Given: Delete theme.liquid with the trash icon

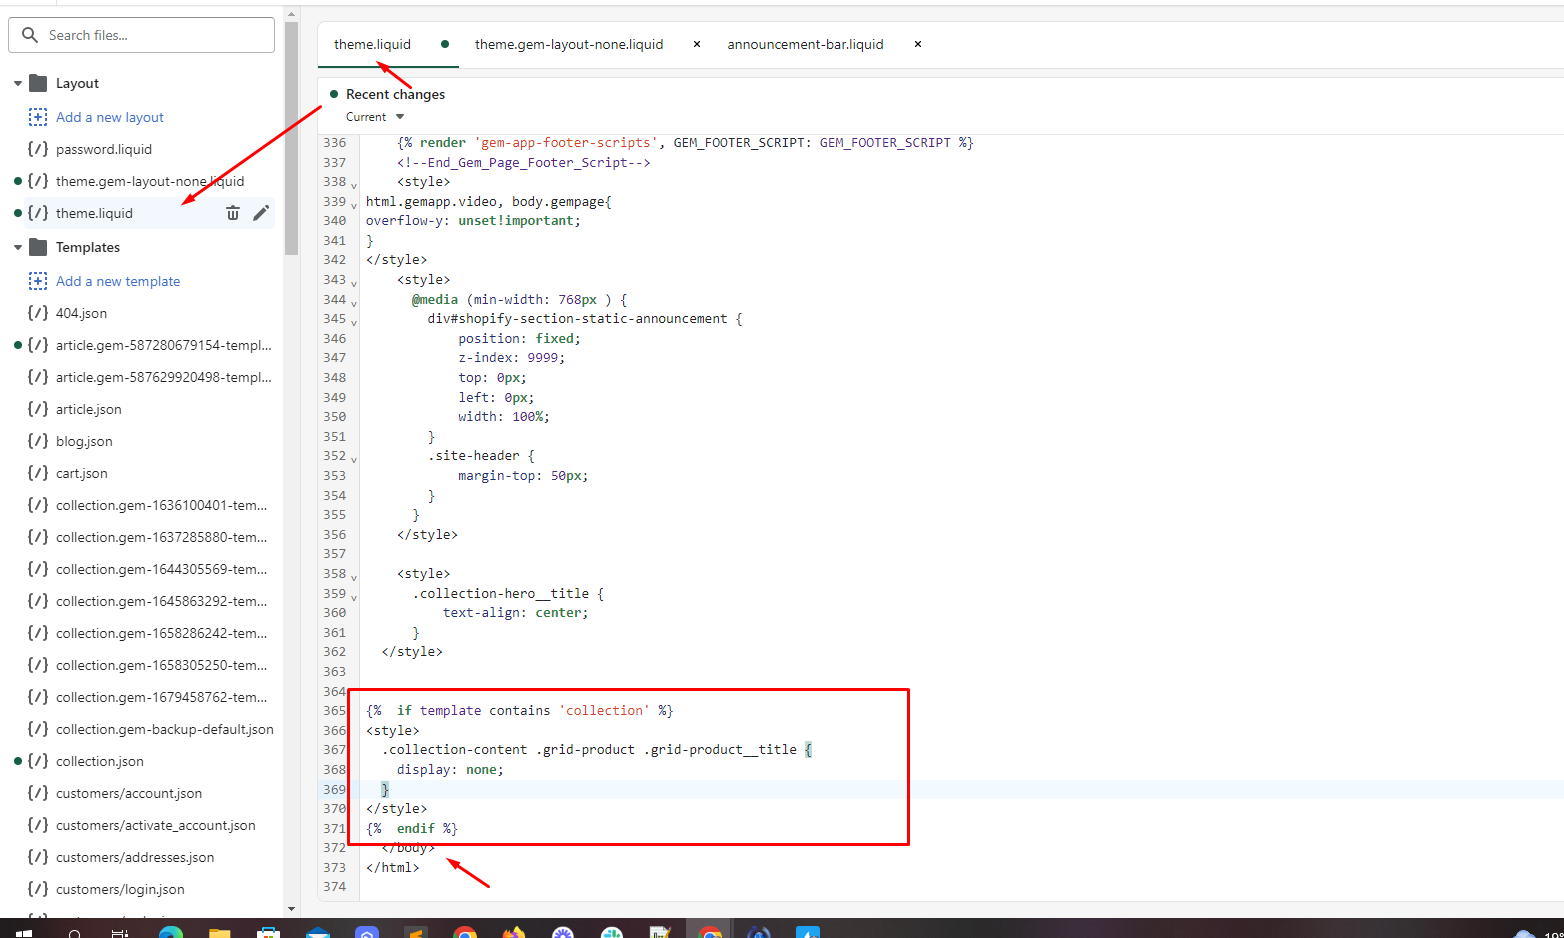Looking at the screenshot, I should click(x=233, y=213).
